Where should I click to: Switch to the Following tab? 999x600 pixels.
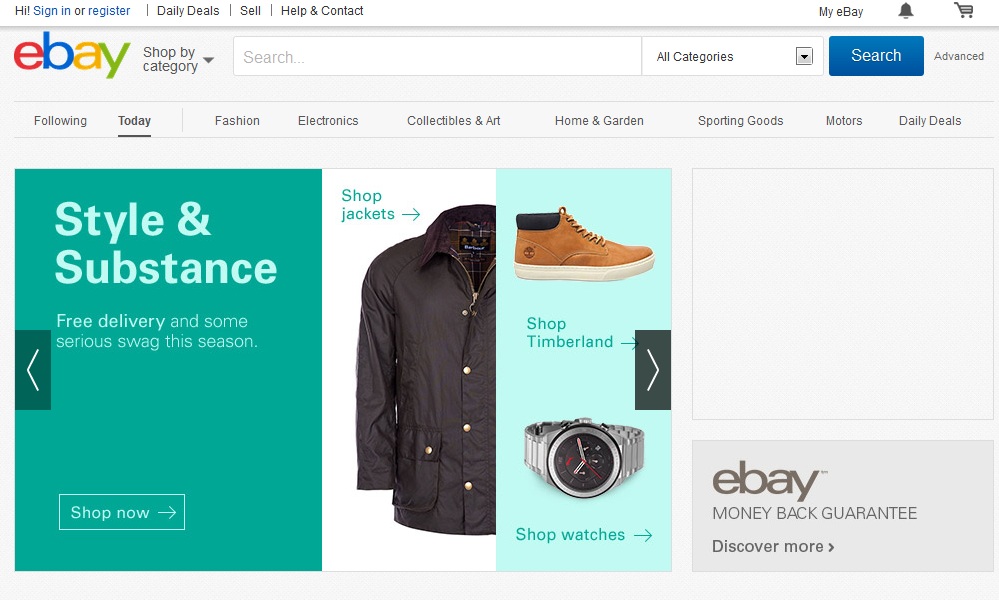(x=61, y=120)
